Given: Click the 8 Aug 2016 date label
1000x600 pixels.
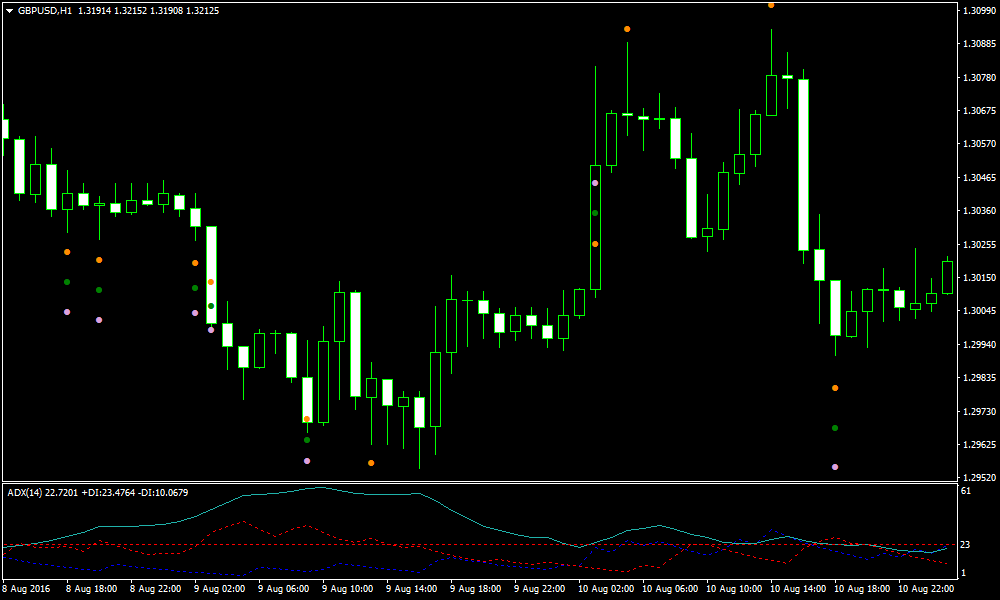Looking at the screenshot, I should coord(25,588).
